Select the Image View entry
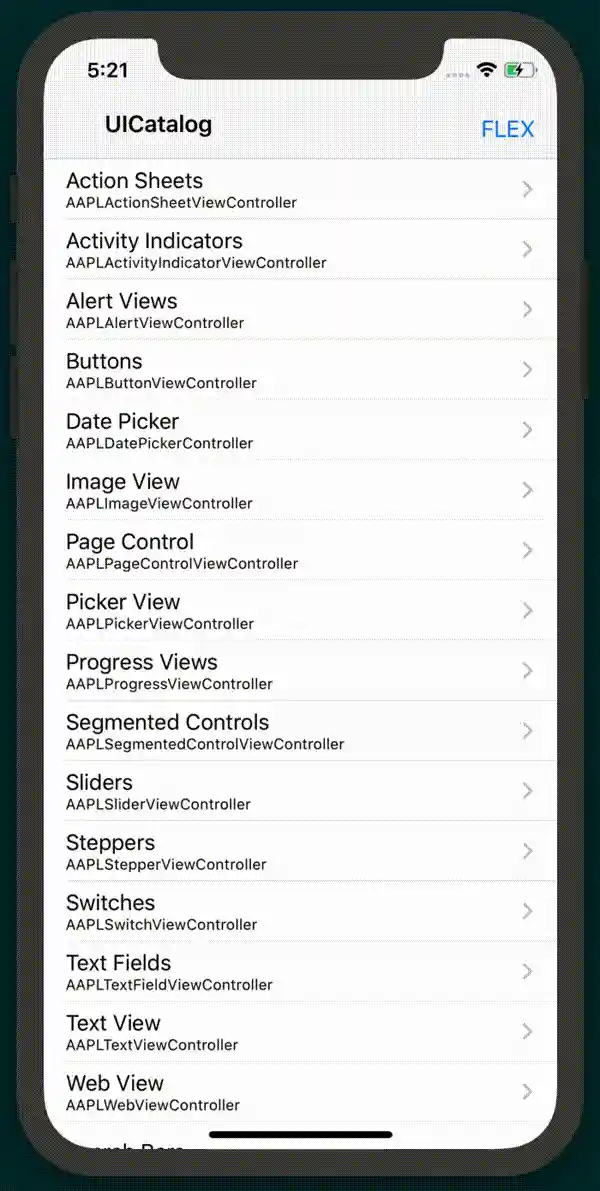Screen dimensions: 600x1191 [x=300, y=490]
